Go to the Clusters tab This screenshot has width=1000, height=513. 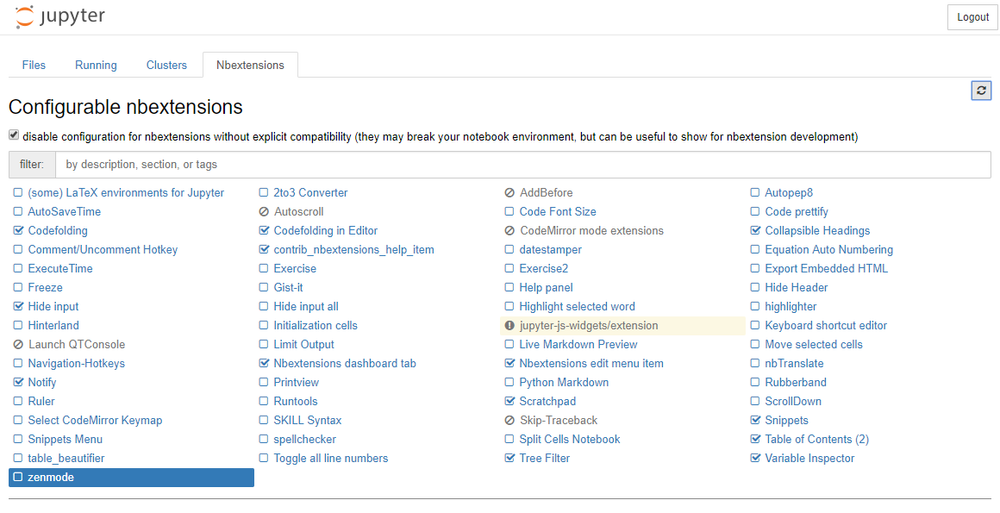click(x=166, y=65)
